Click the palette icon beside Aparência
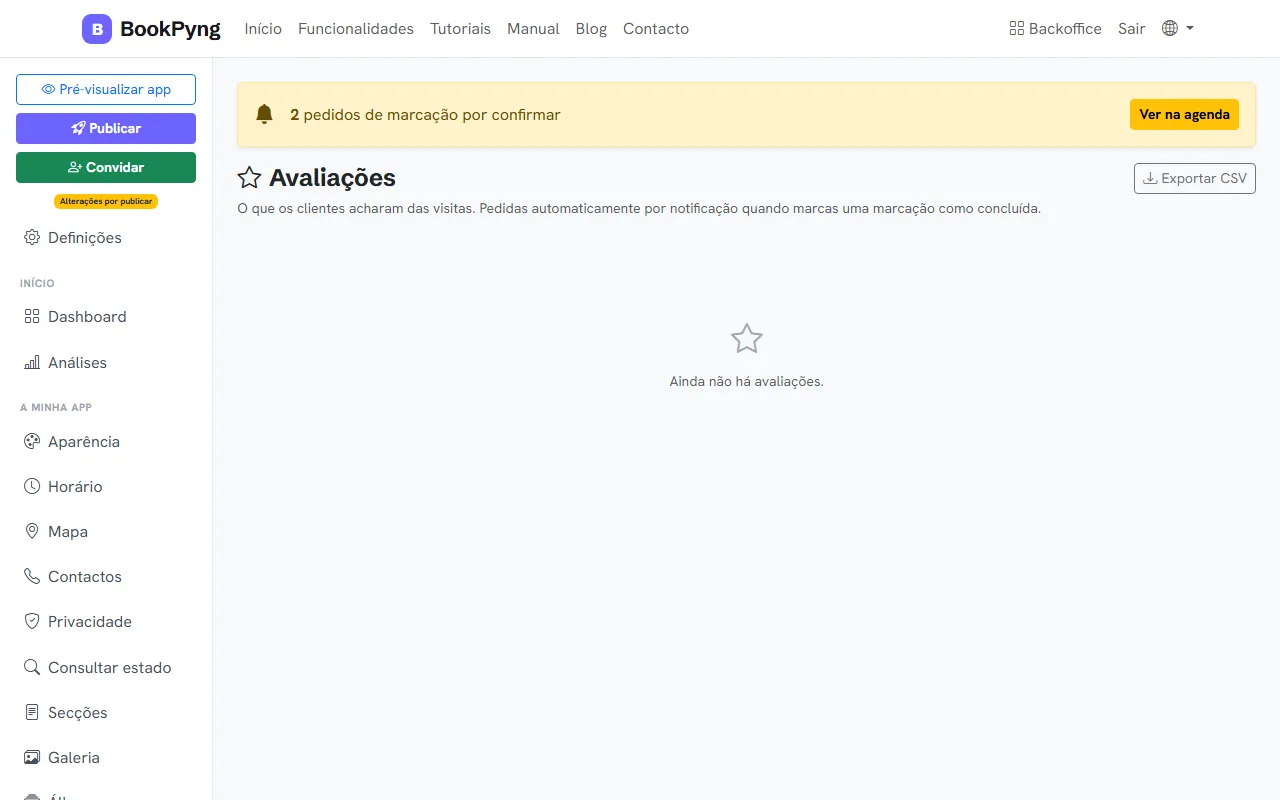The height and width of the screenshot is (800, 1280). point(32,442)
